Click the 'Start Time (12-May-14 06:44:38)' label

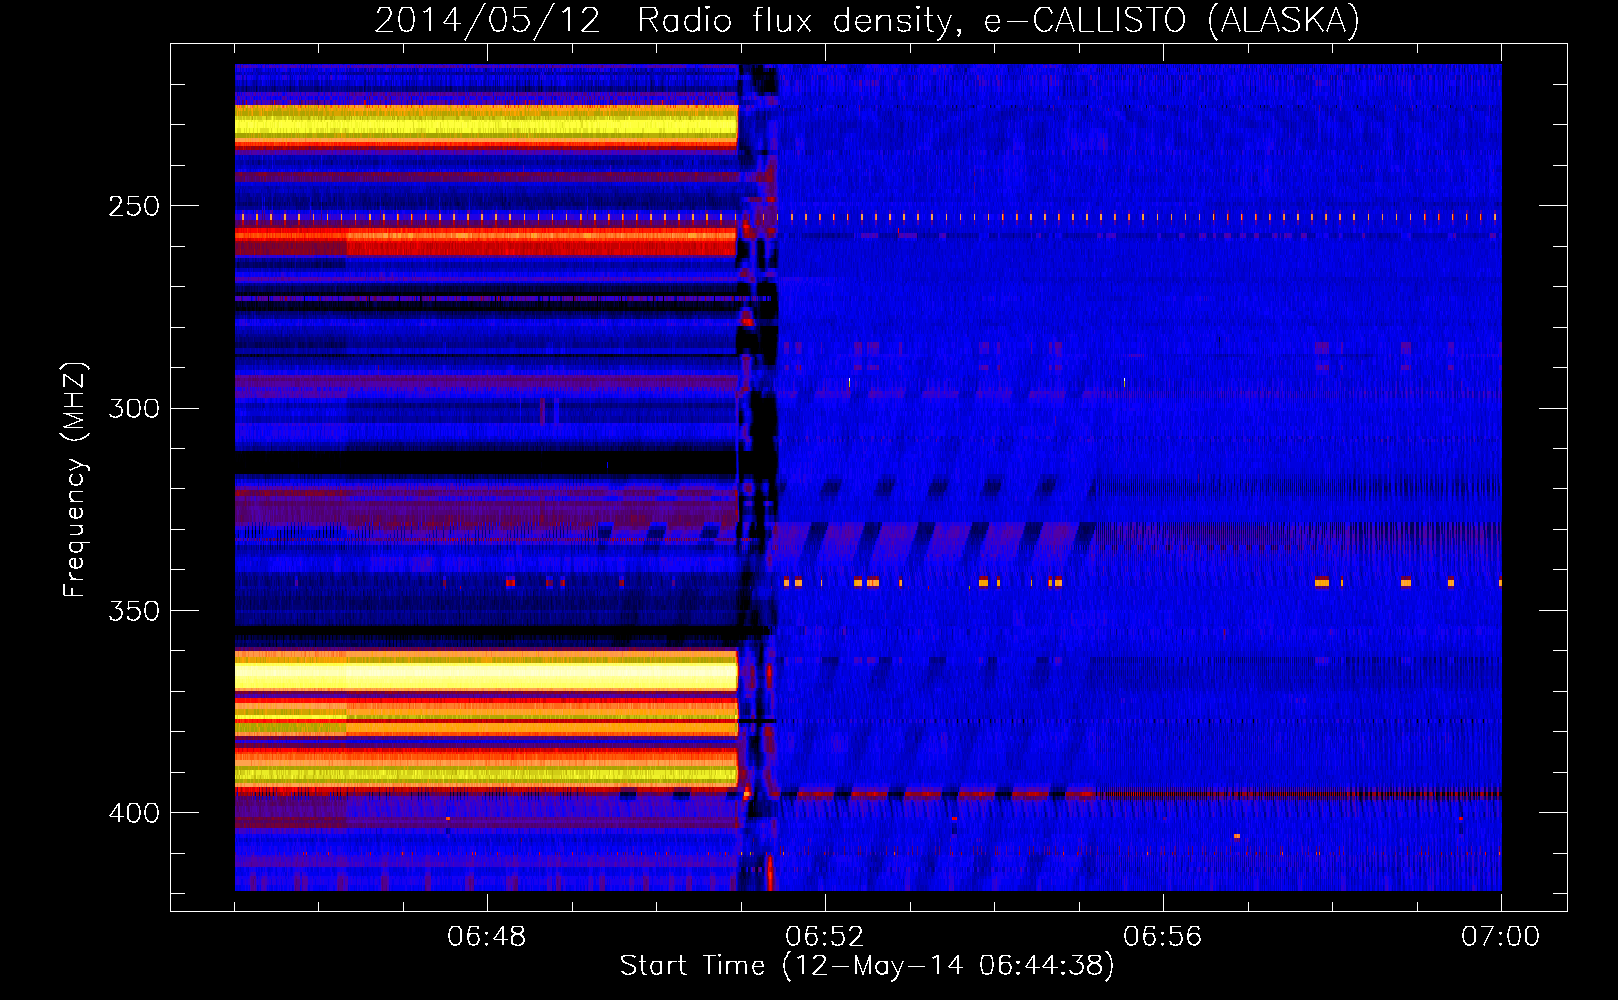pos(867,966)
